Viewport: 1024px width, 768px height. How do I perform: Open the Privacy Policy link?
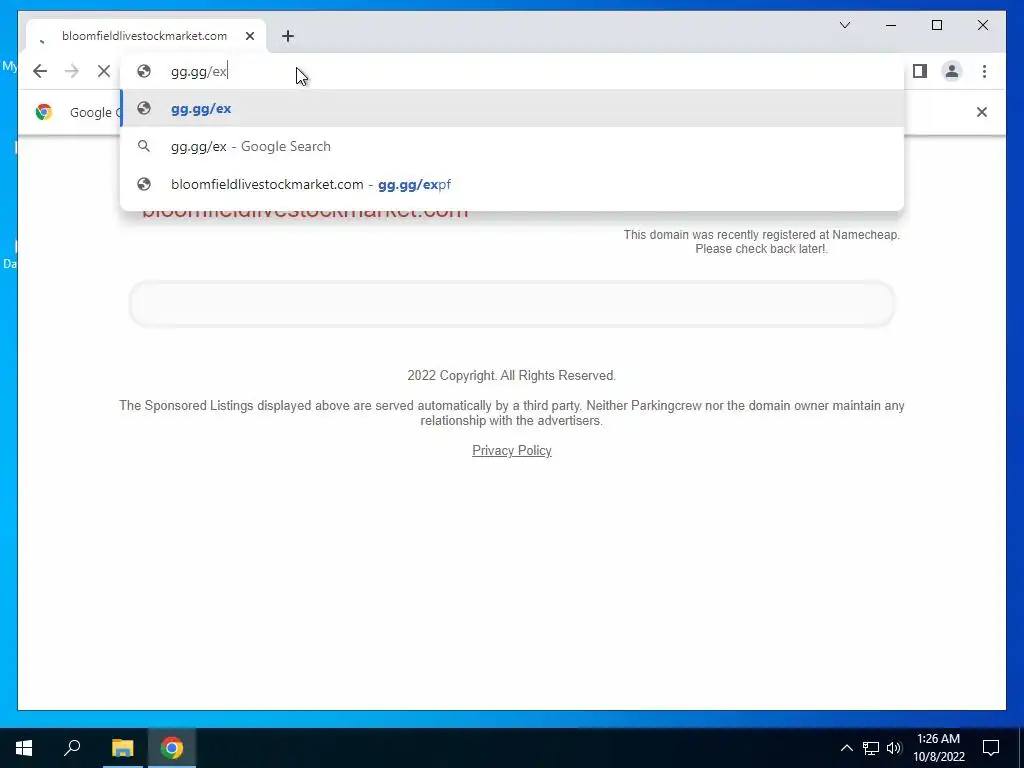point(512,451)
